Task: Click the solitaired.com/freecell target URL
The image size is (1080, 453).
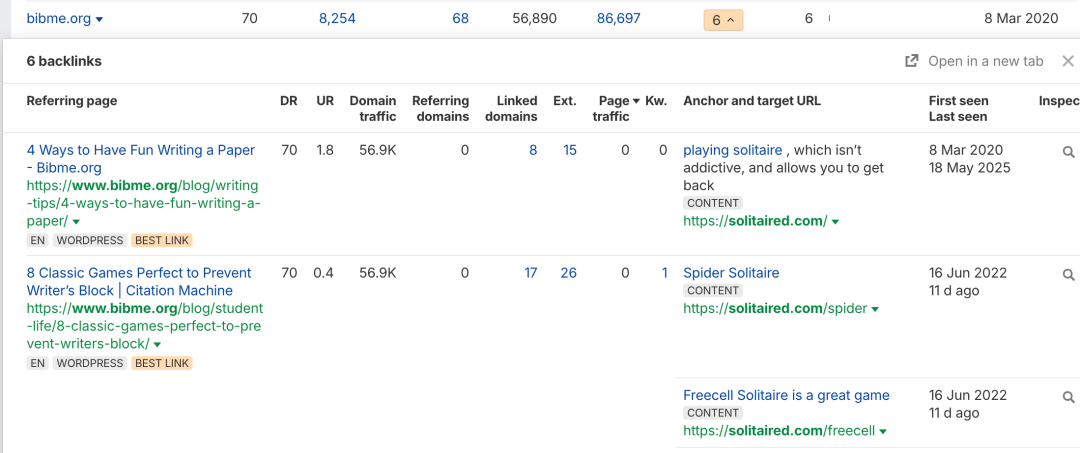Action: tap(779, 432)
